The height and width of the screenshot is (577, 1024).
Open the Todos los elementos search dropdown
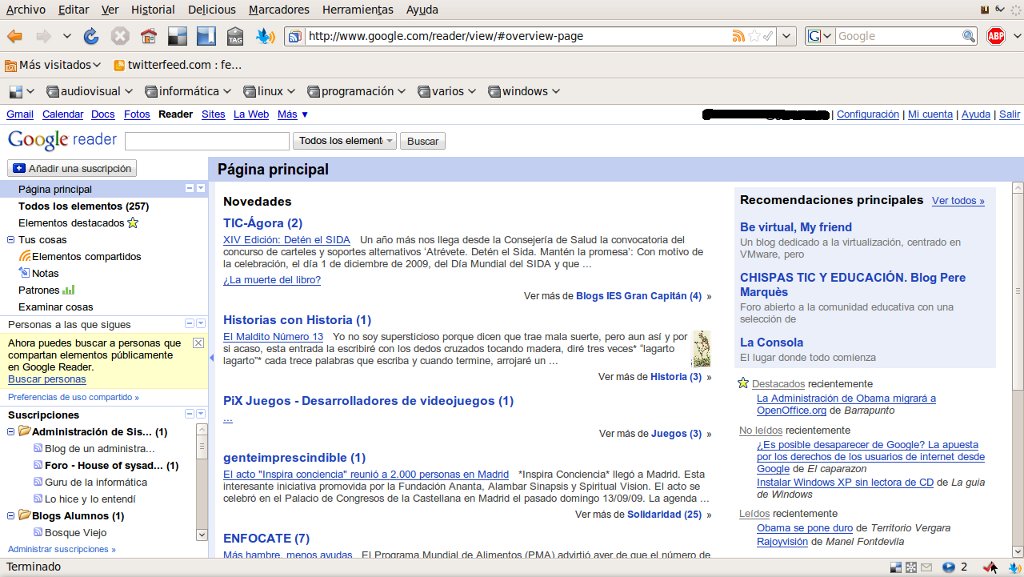345,141
